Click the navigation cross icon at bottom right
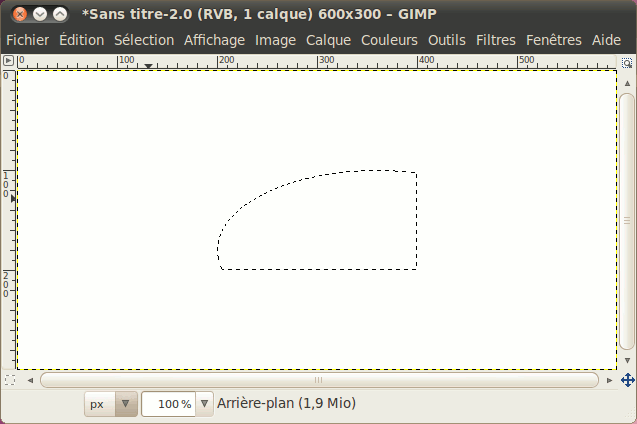Image resolution: width=637 pixels, height=424 pixels. [x=628, y=381]
